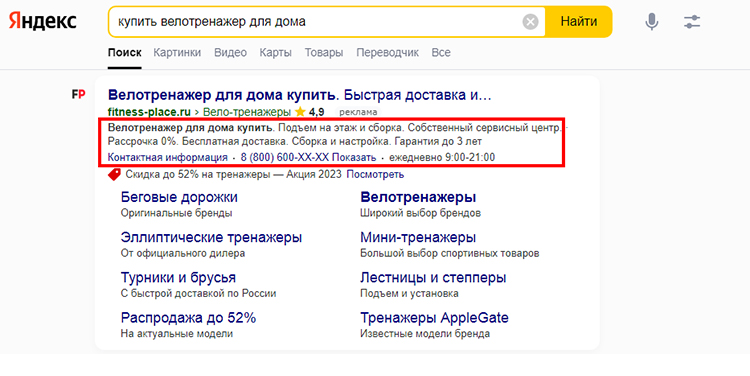
Task: Open the Эллиптические тренажеры sitelink
Action: pyautogui.click(x=211, y=237)
